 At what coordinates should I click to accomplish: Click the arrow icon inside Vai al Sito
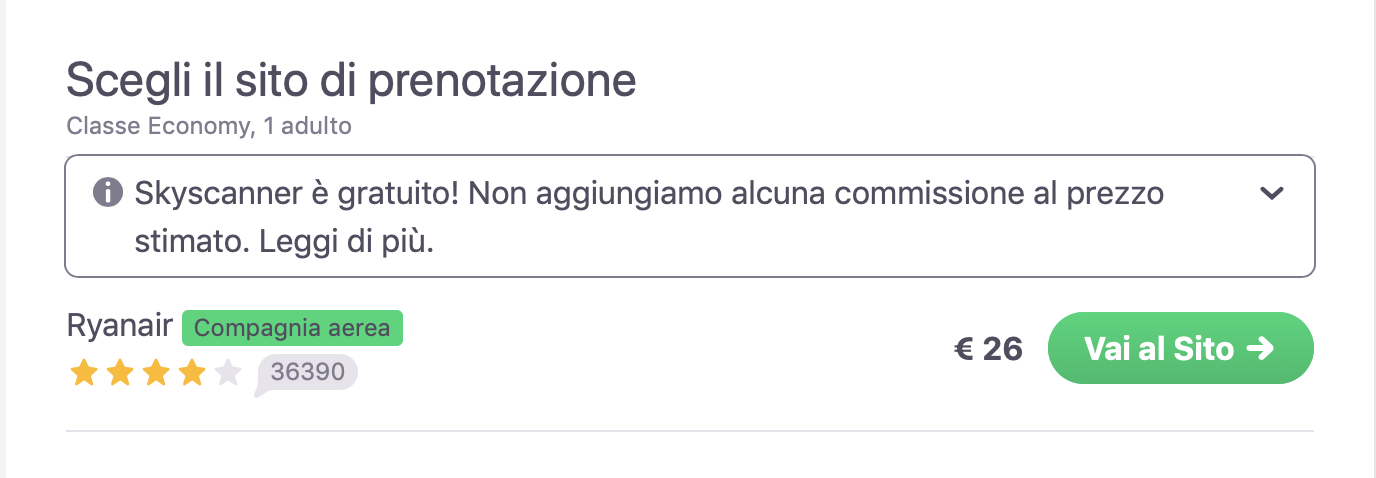tap(1261, 348)
